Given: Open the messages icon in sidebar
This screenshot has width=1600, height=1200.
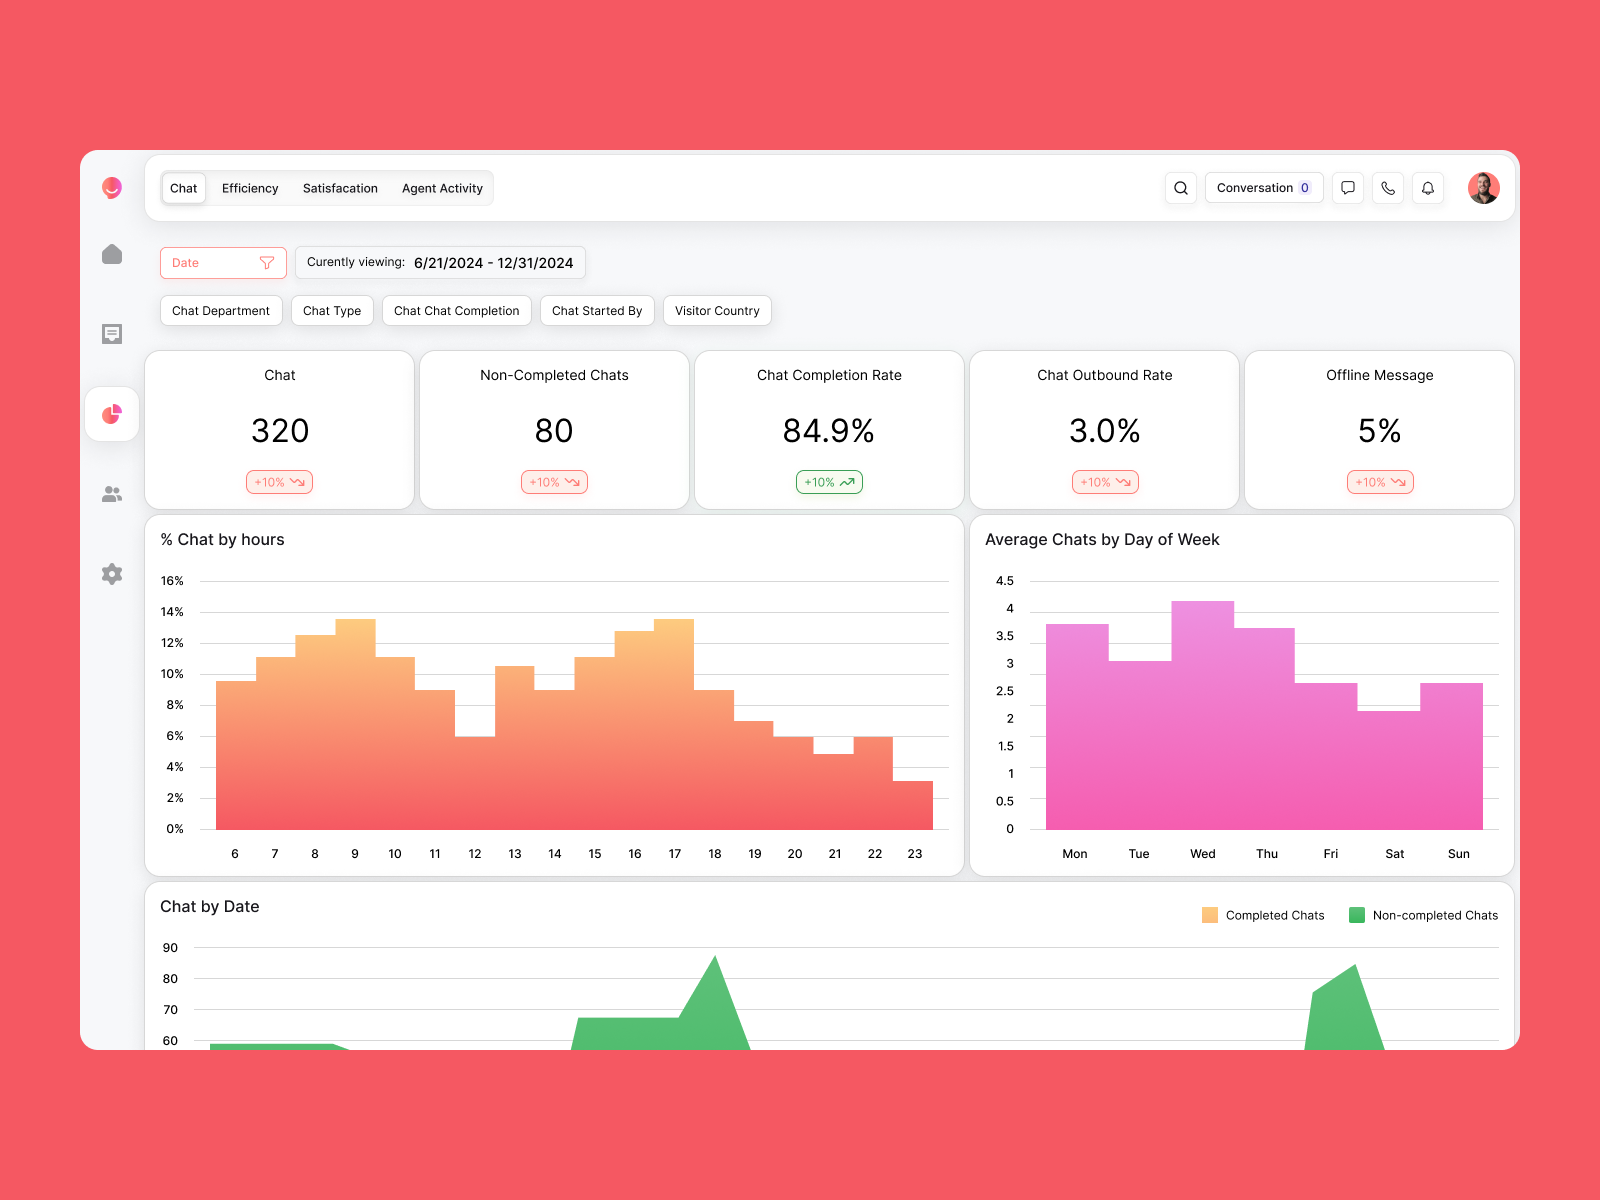Looking at the screenshot, I should (x=112, y=334).
